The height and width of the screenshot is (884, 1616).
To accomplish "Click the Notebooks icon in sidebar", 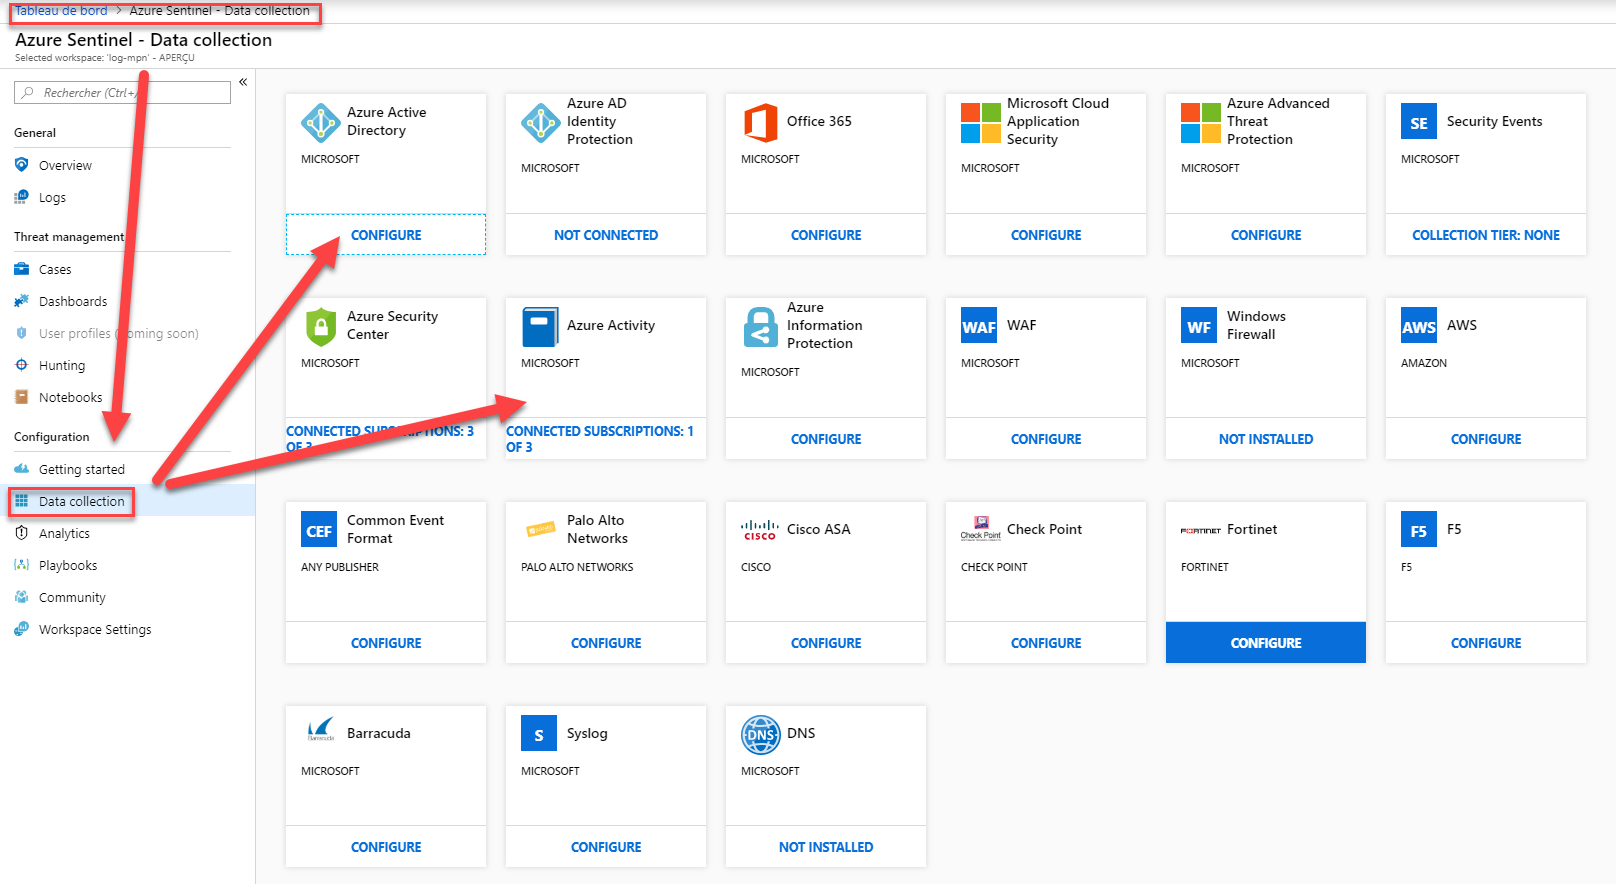I will pyautogui.click(x=21, y=397).
